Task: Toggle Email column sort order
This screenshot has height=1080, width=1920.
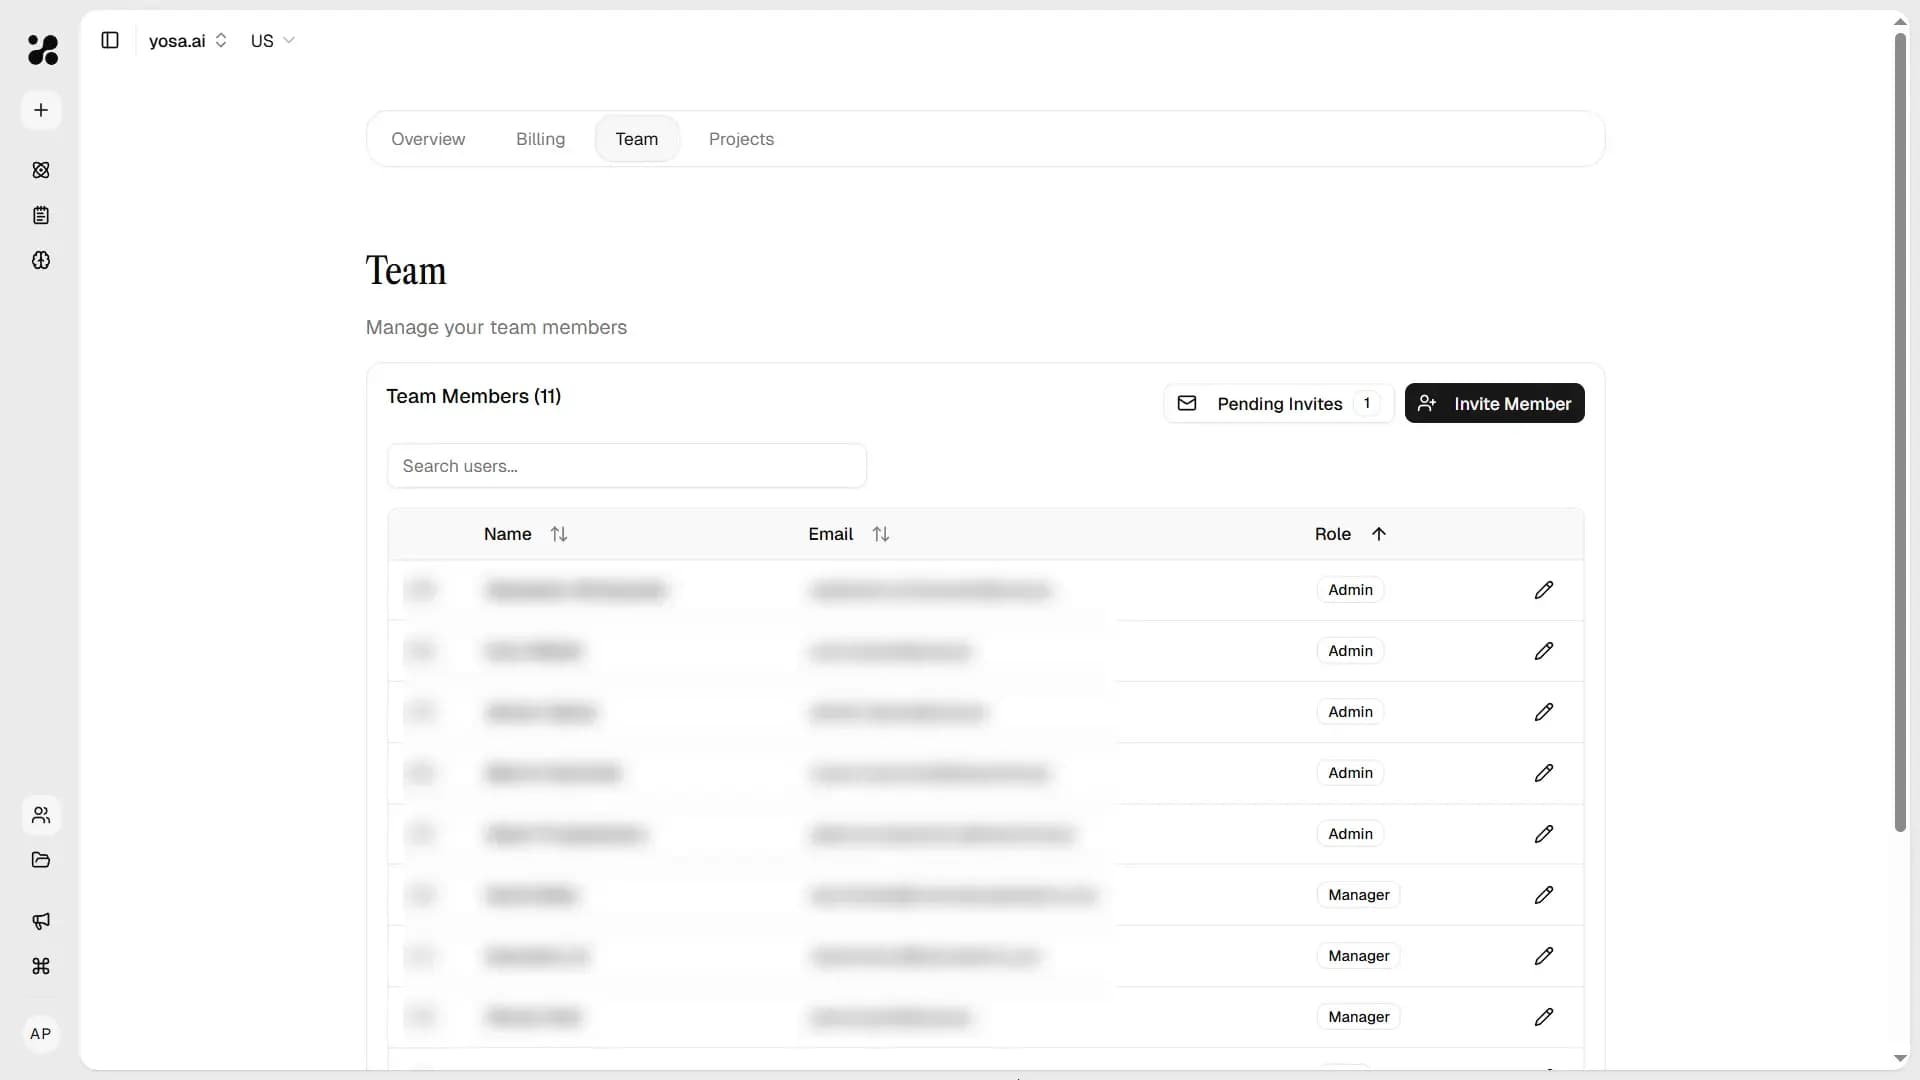Action: point(881,533)
